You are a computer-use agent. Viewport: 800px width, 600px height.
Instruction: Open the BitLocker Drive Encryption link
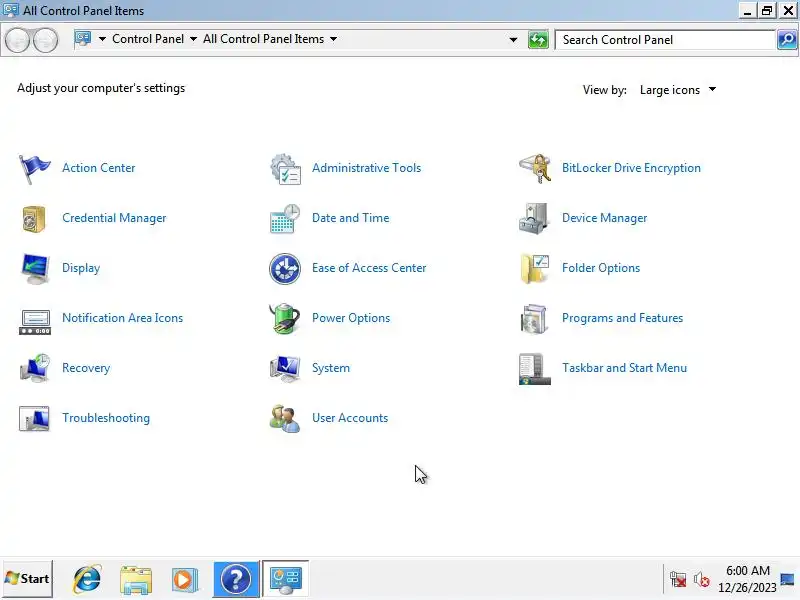click(x=631, y=168)
